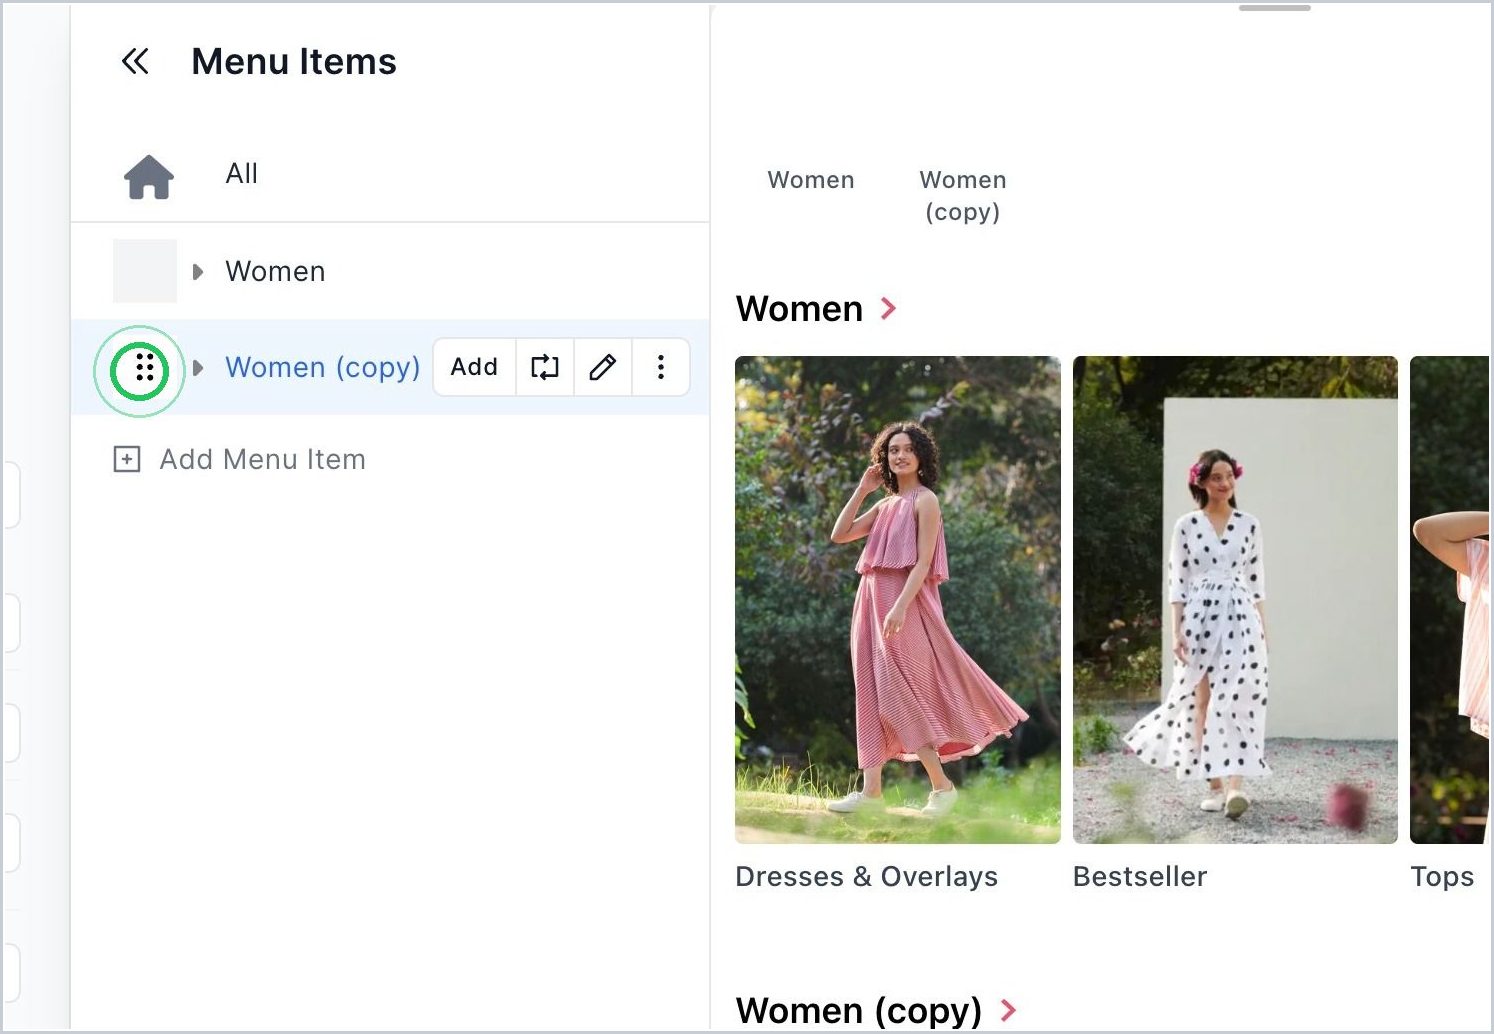Click the Add Menu Item link
The height and width of the screenshot is (1034, 1494).
[263, 460]
